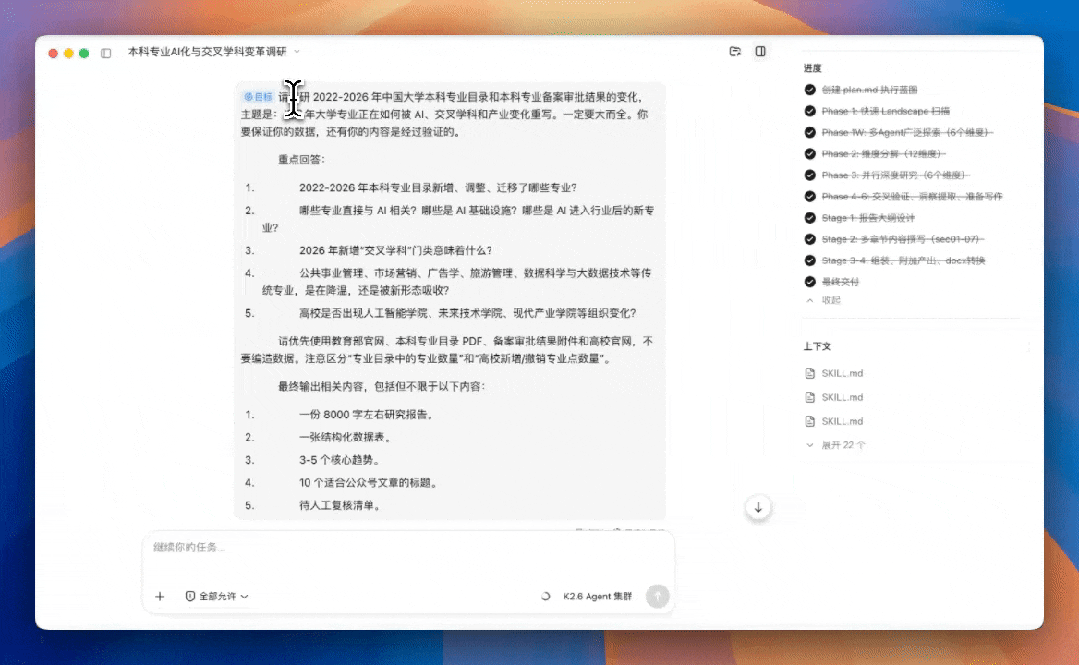Click the plus attachment icon

[x=160, y=596]
